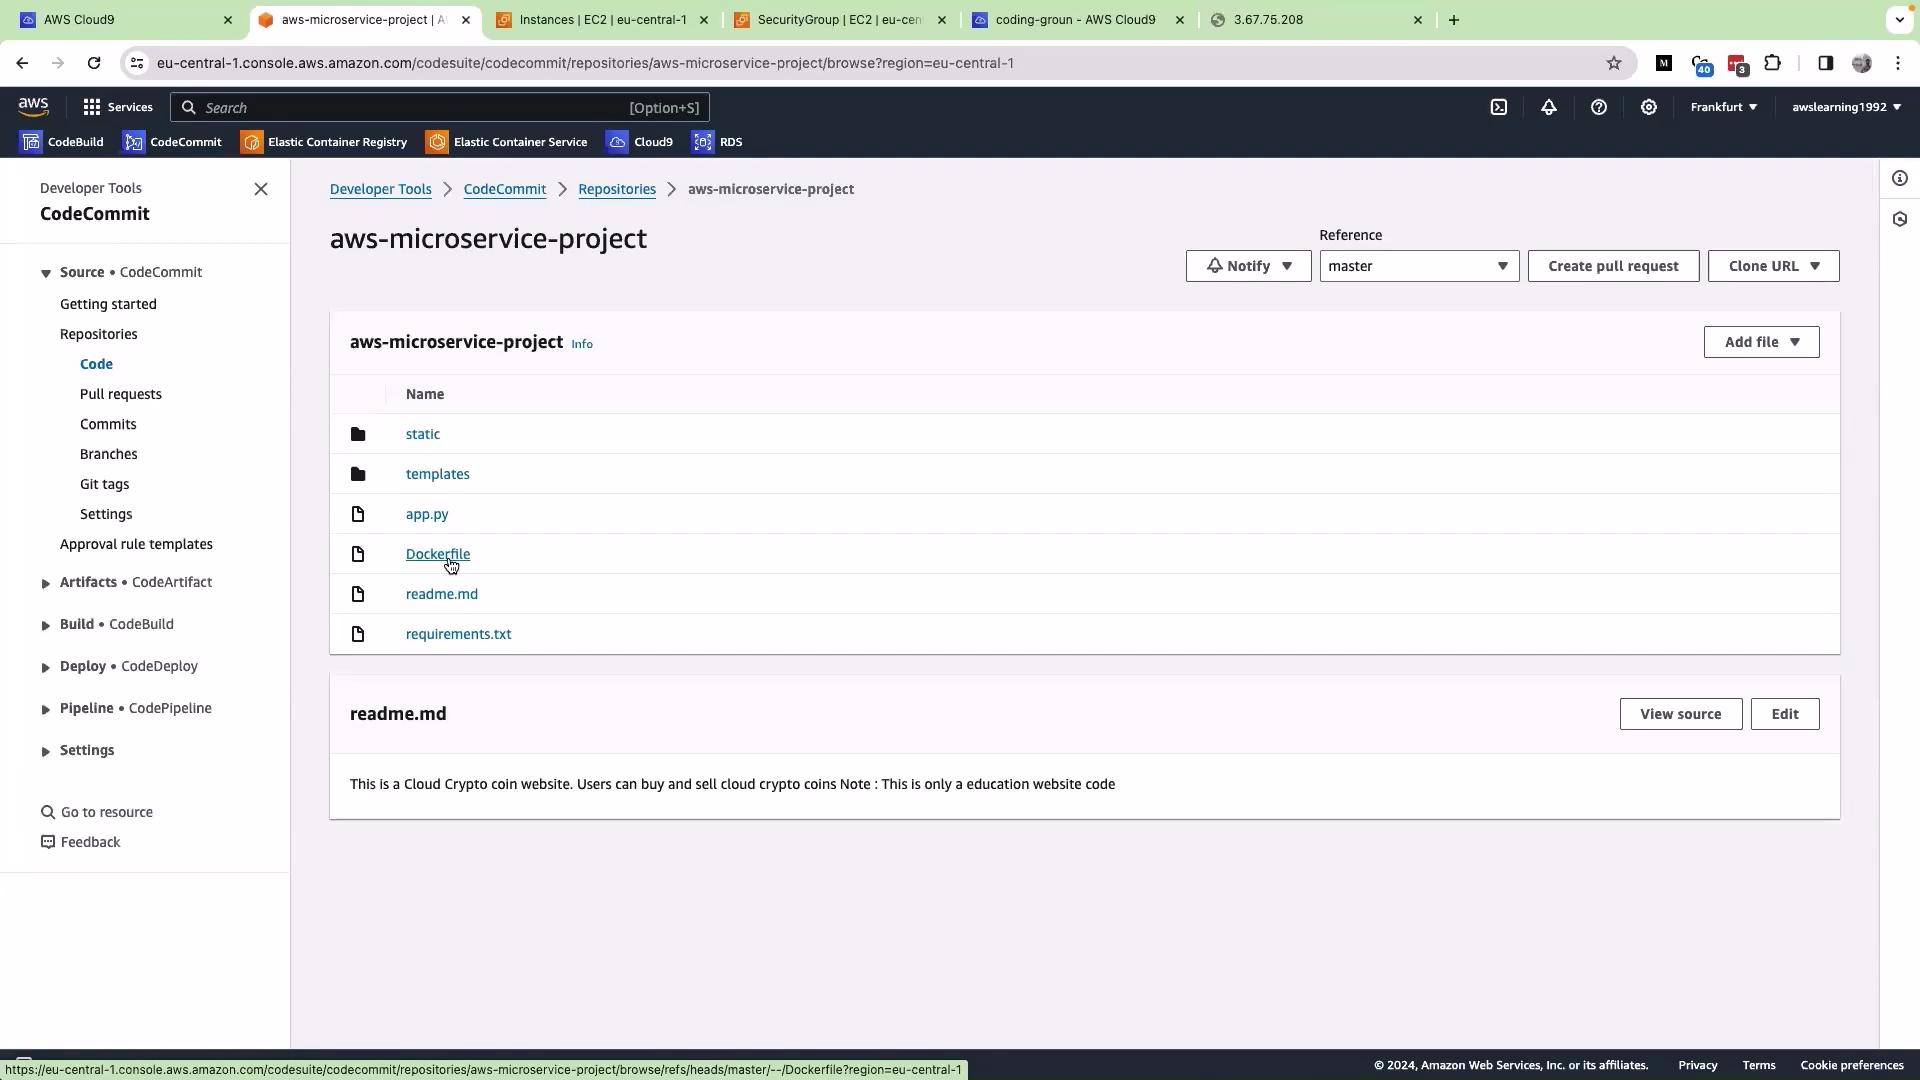Open the Cloud9 favorites shortcut
This screenshot has height=1080, width=1920.
(x=640, y=142)
